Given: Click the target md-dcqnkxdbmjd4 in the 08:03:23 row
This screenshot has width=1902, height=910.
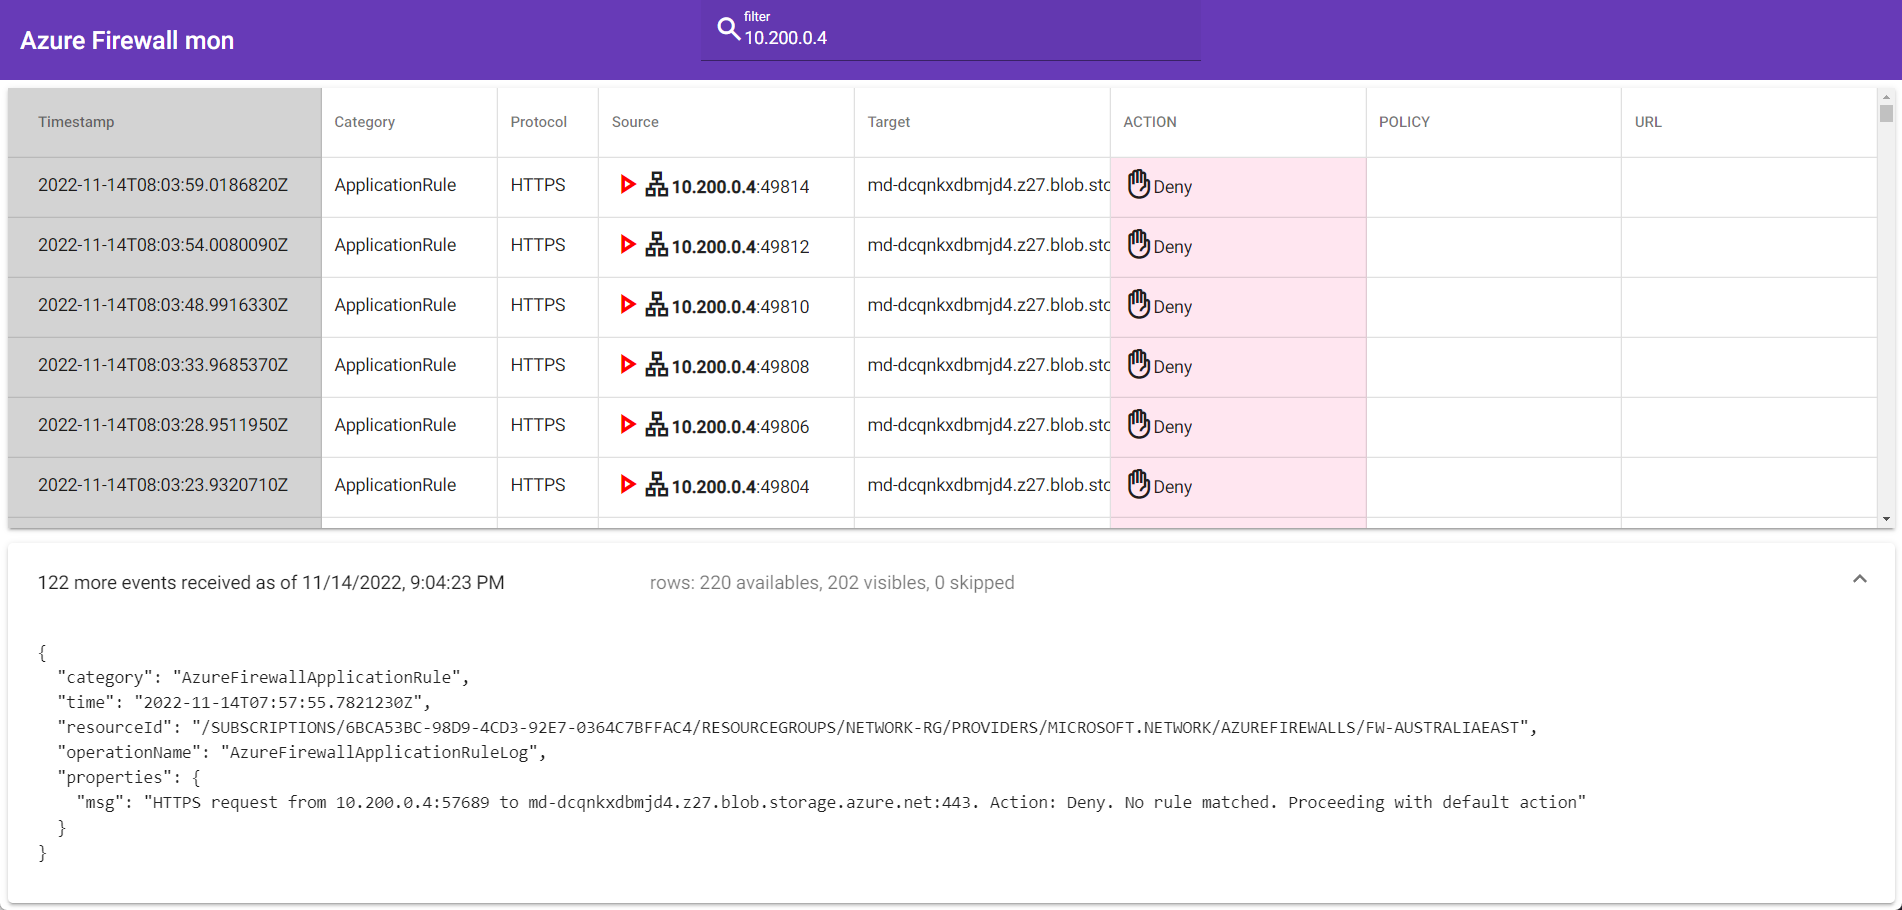Looking at the screenshot, I should click(988, 485).
